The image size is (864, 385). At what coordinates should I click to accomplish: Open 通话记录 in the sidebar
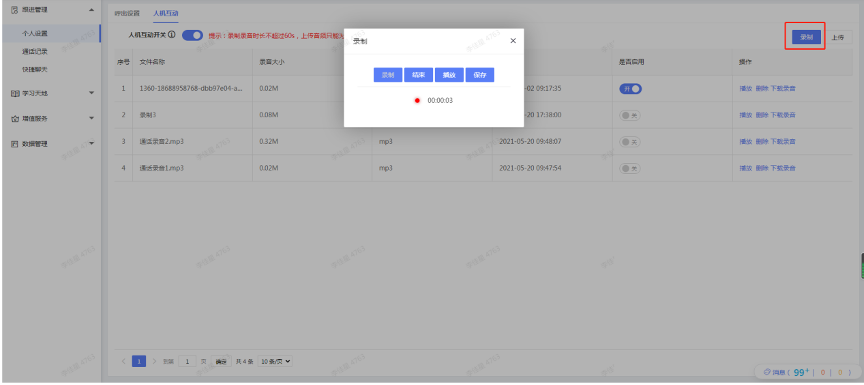35,52
